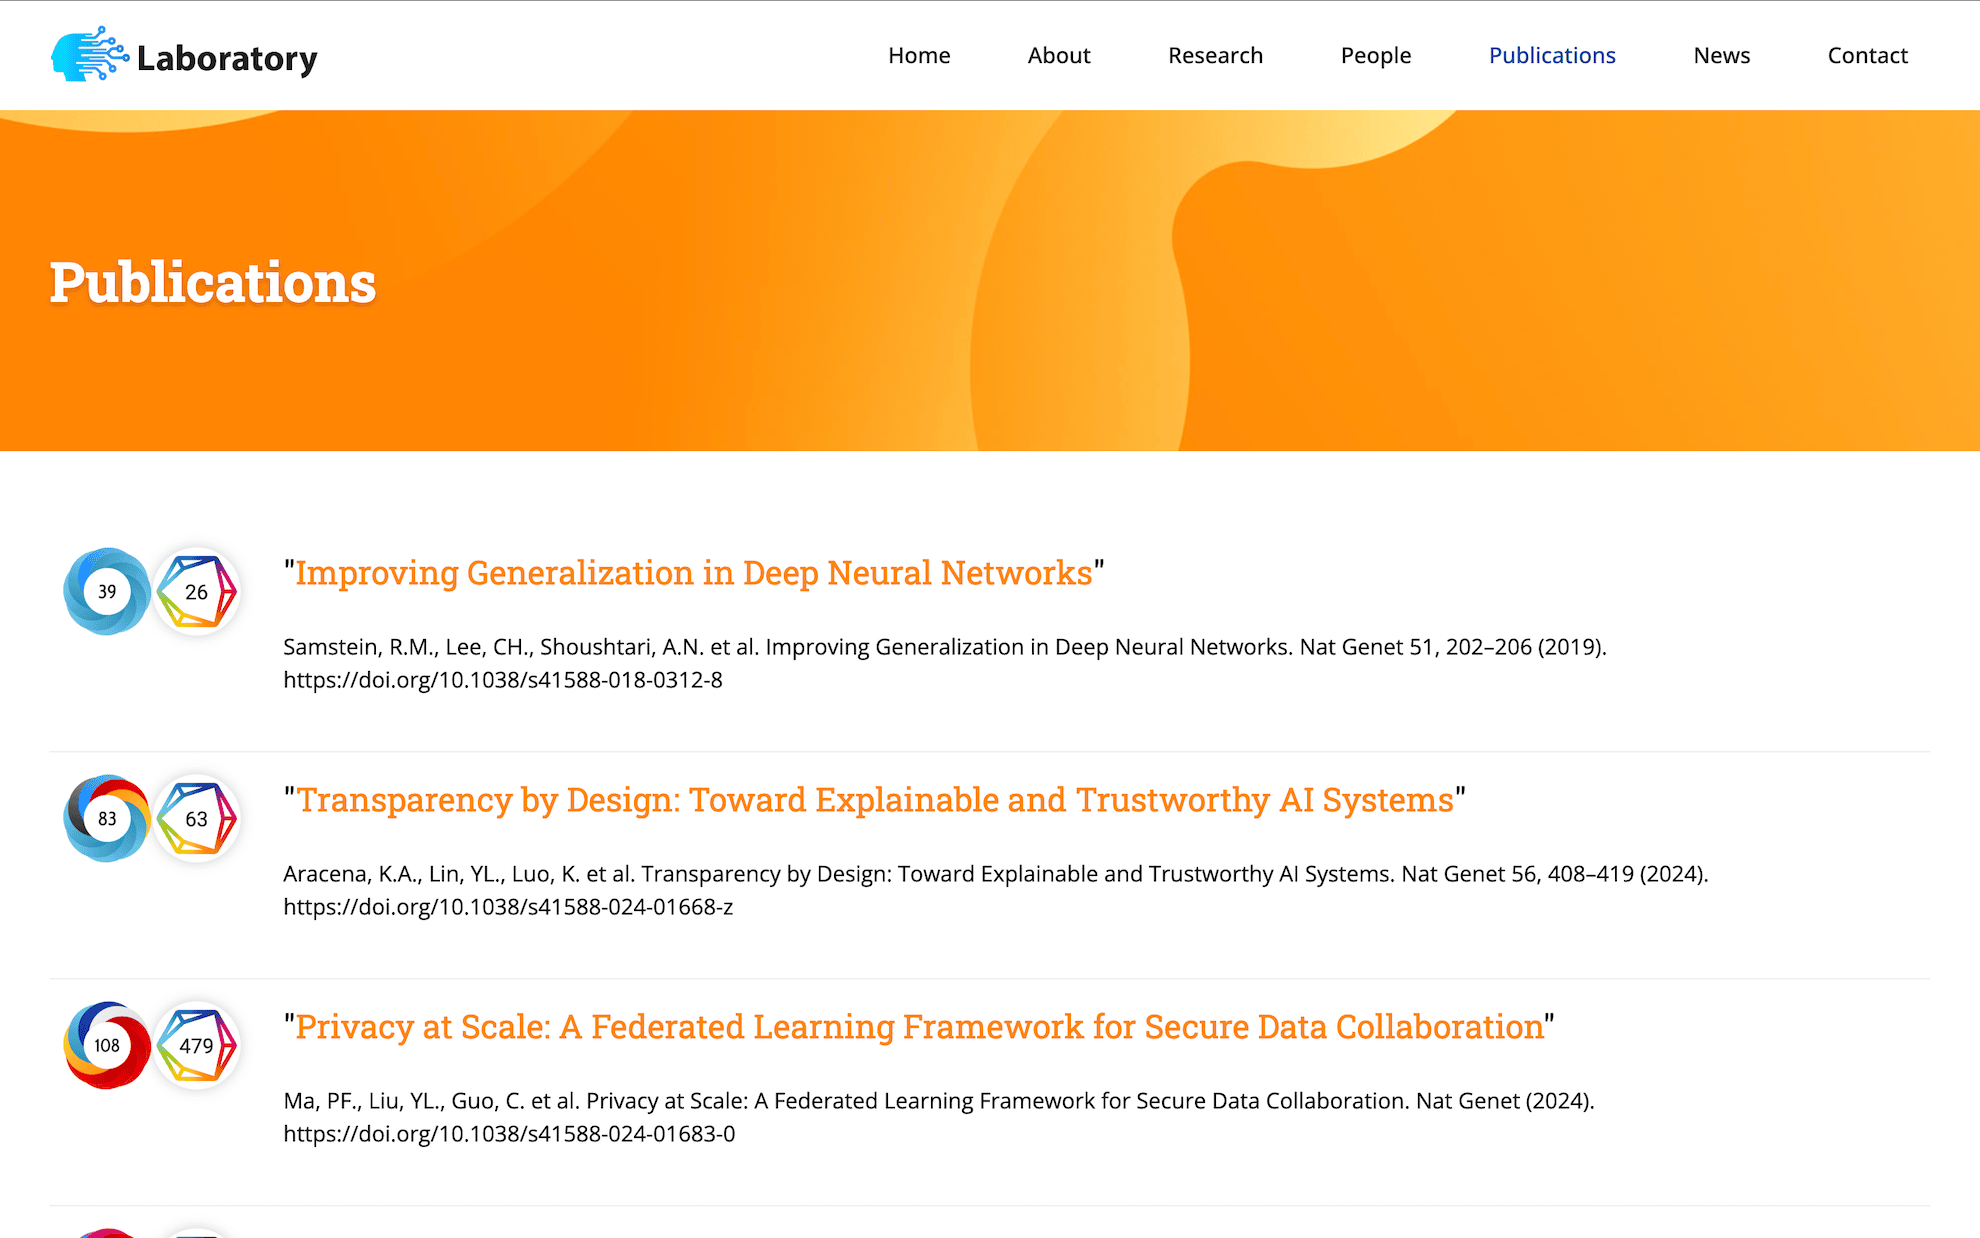Click the DOI s41588-024-01683-0 text
Viewport: 1980px width, 1238px height.
(509, 1134)
